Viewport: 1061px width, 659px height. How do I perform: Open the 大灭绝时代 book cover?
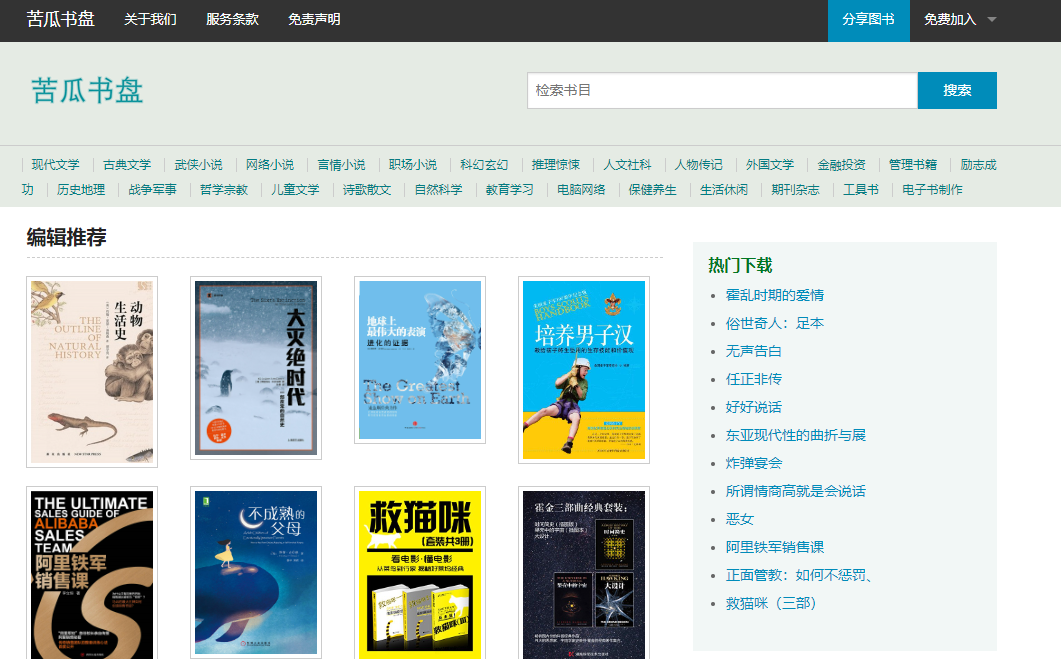click(x=256, y=368)
